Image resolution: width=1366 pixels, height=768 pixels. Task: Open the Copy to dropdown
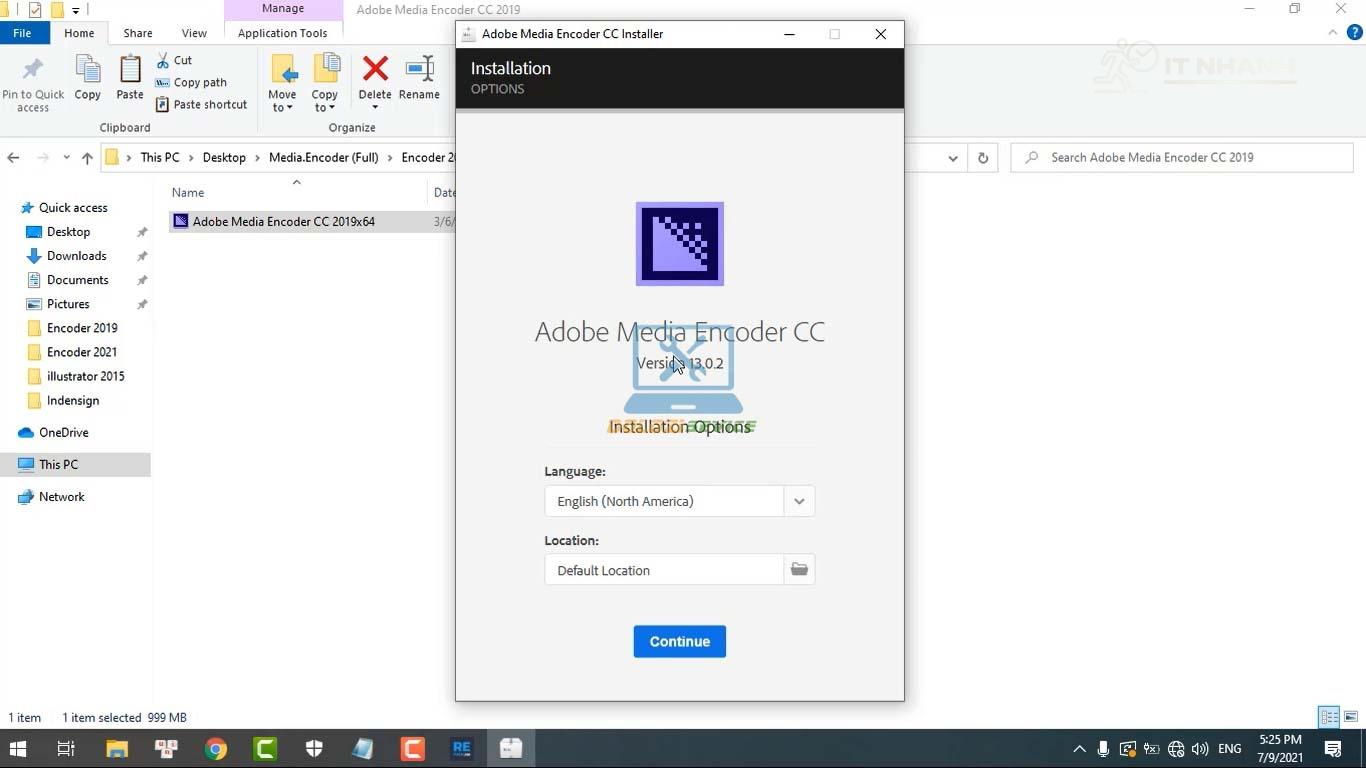[x=324, y=101]
